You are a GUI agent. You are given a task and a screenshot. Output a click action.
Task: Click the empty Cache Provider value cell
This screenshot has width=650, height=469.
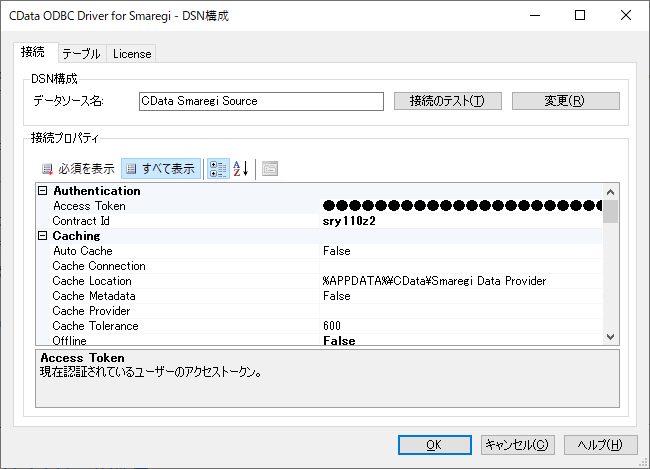pyautogui.click(x=461, y=311)
